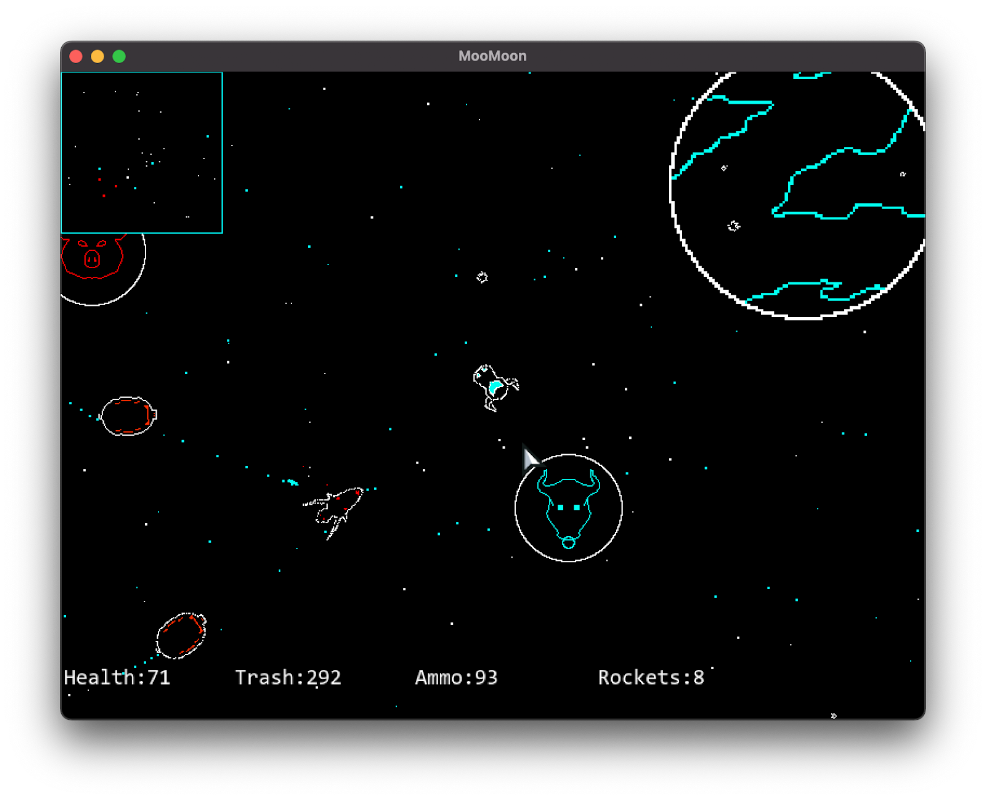
Task: Click the largest asteroid overlapping the planet
Action: [x=733, y=226]
